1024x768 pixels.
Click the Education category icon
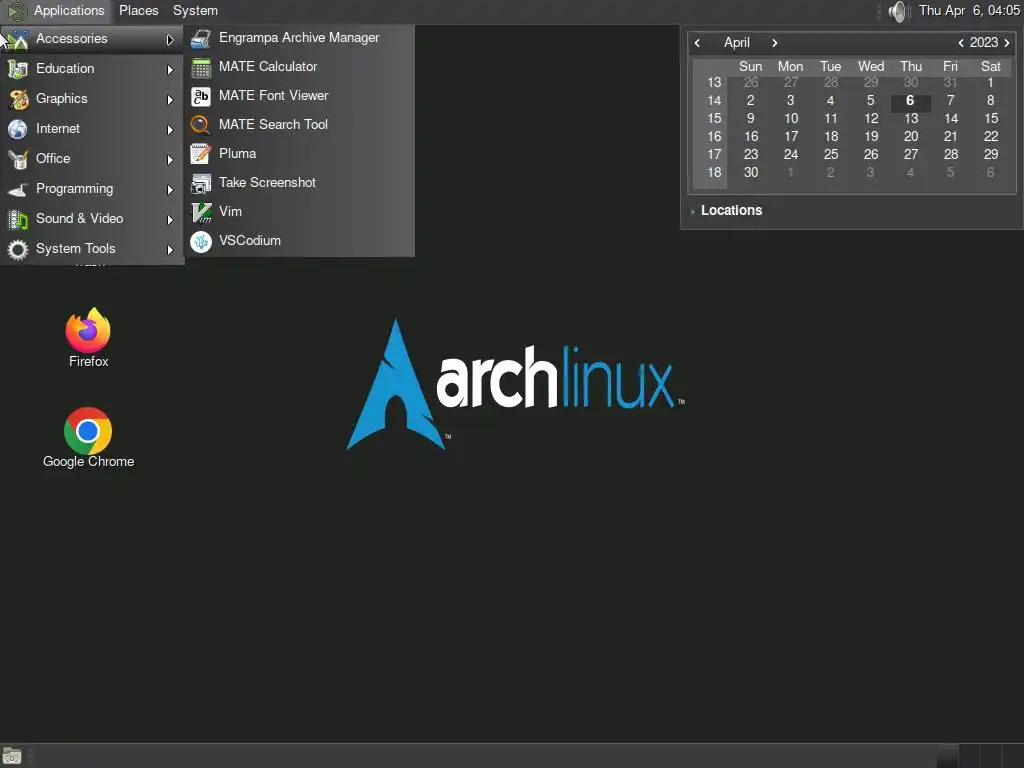tap(18, 69)
